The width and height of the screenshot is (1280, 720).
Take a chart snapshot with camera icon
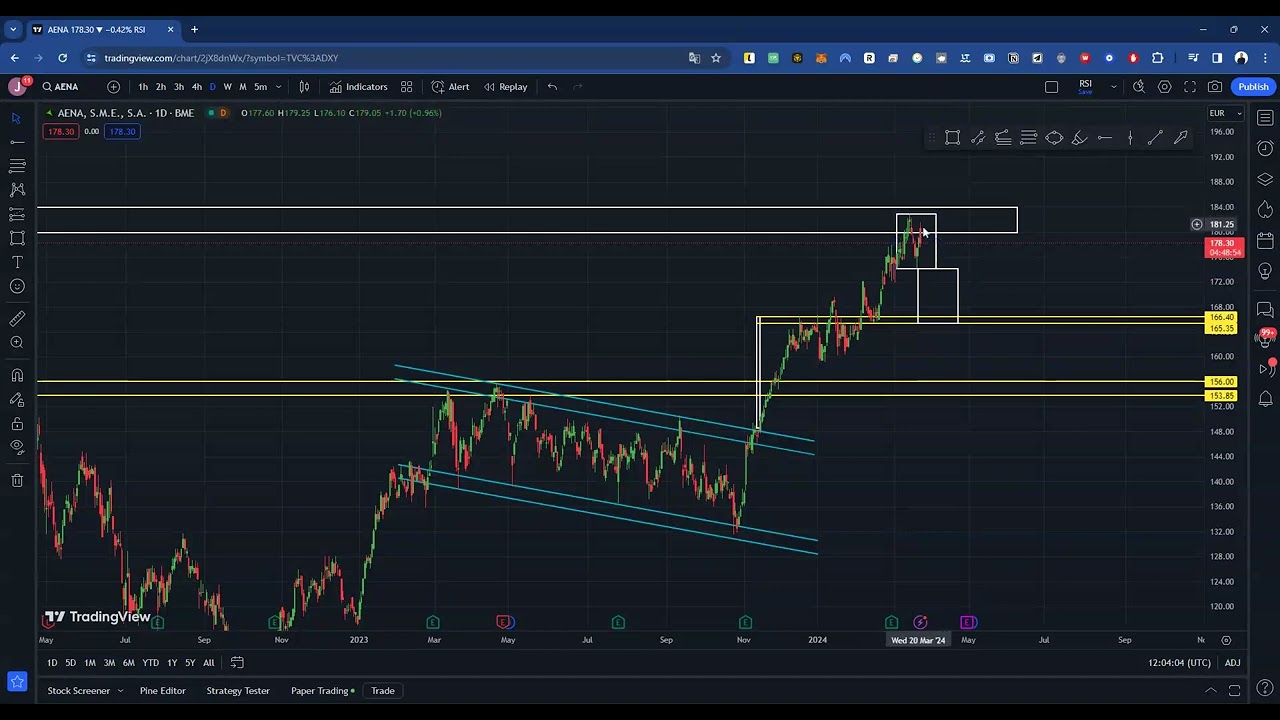click(1215, 87)
